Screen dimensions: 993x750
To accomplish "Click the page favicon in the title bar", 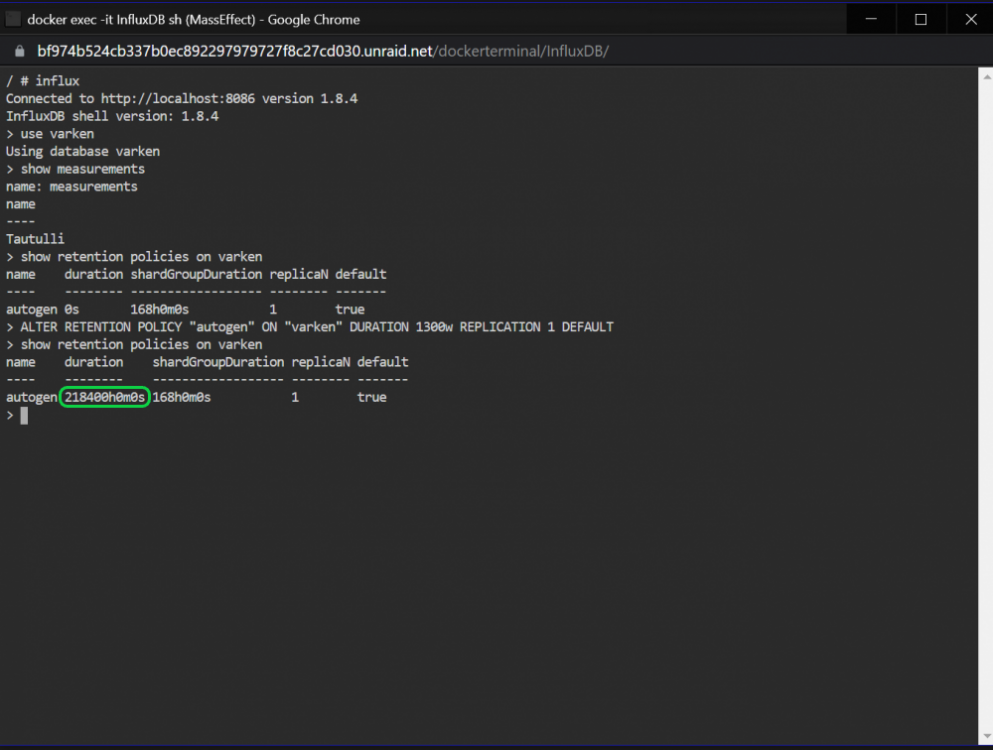I will [x=13, y=20].
